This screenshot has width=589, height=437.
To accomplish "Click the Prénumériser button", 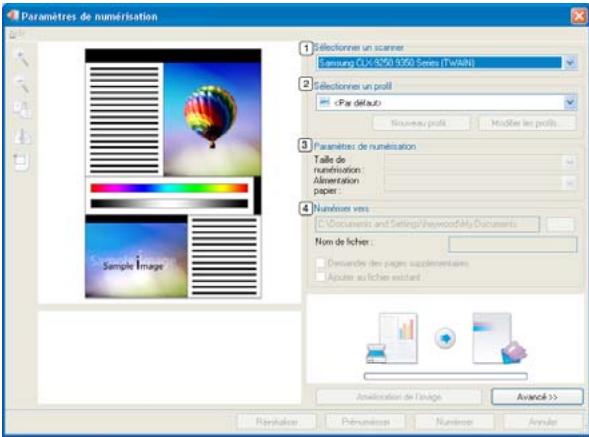I will coord(365,422).
